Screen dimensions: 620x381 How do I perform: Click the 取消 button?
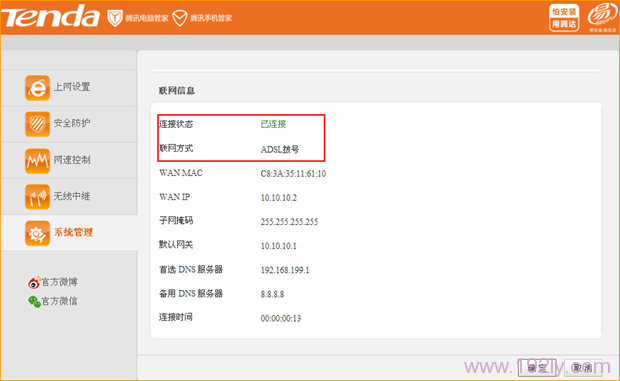583,368
